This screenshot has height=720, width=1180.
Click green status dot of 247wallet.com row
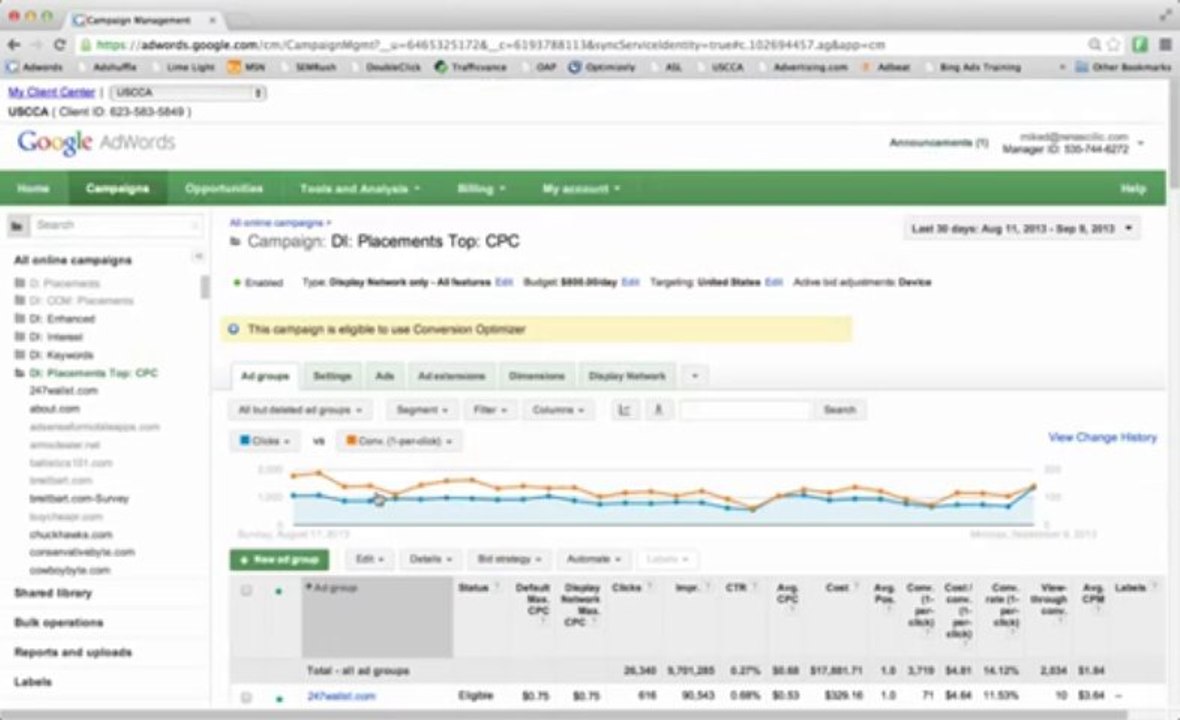point(279,698)
